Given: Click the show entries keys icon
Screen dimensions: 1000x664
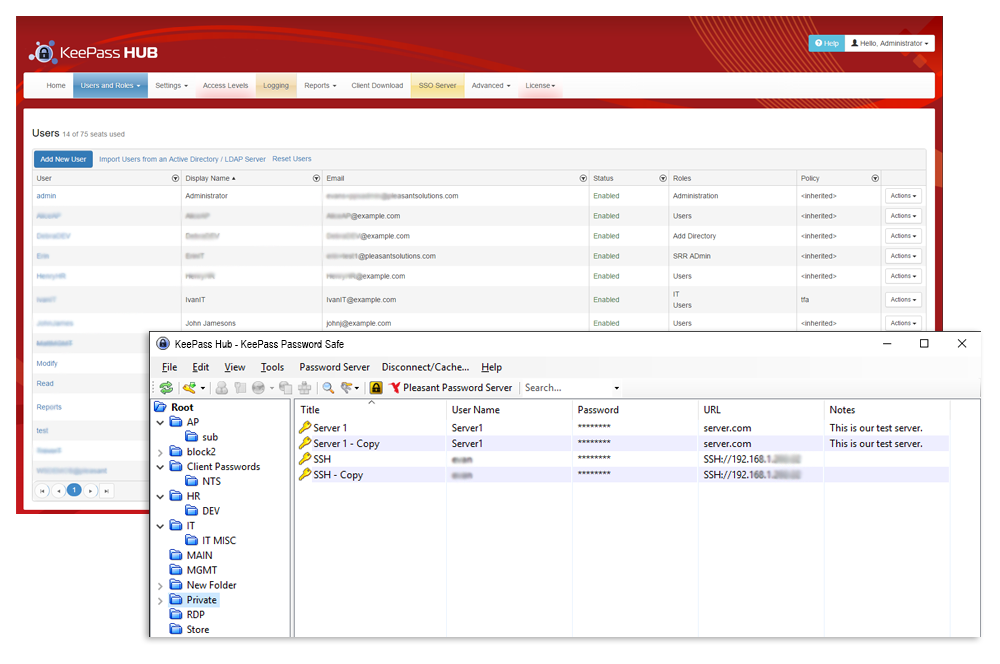Looking at the screenshot, I should 347,388.
